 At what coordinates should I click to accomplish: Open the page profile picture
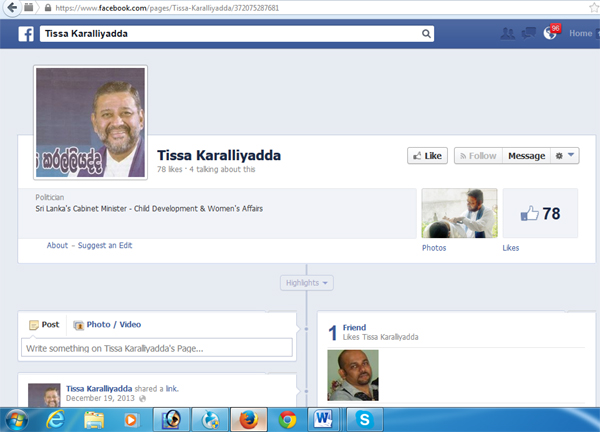click(x=91, y=122)
